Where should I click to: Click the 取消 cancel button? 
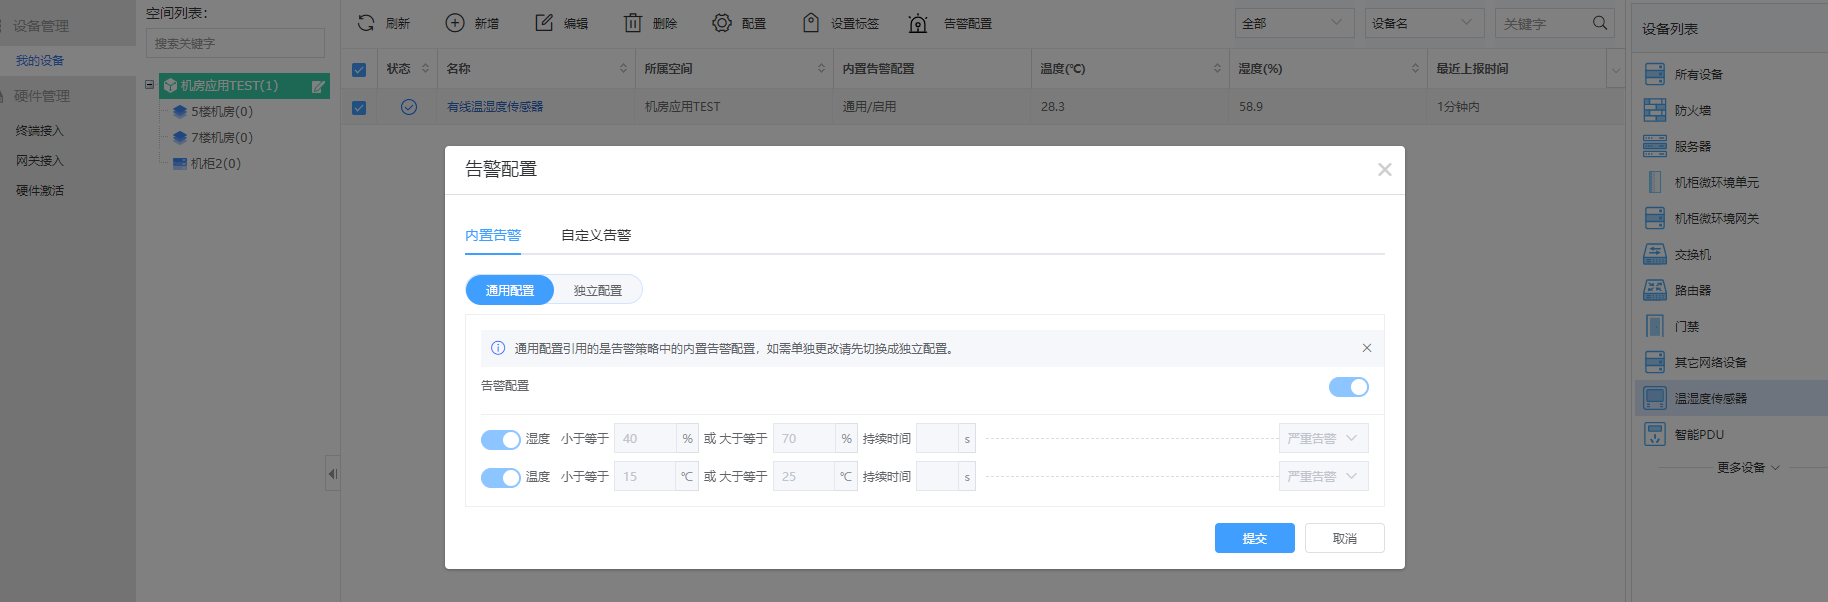1345,538
